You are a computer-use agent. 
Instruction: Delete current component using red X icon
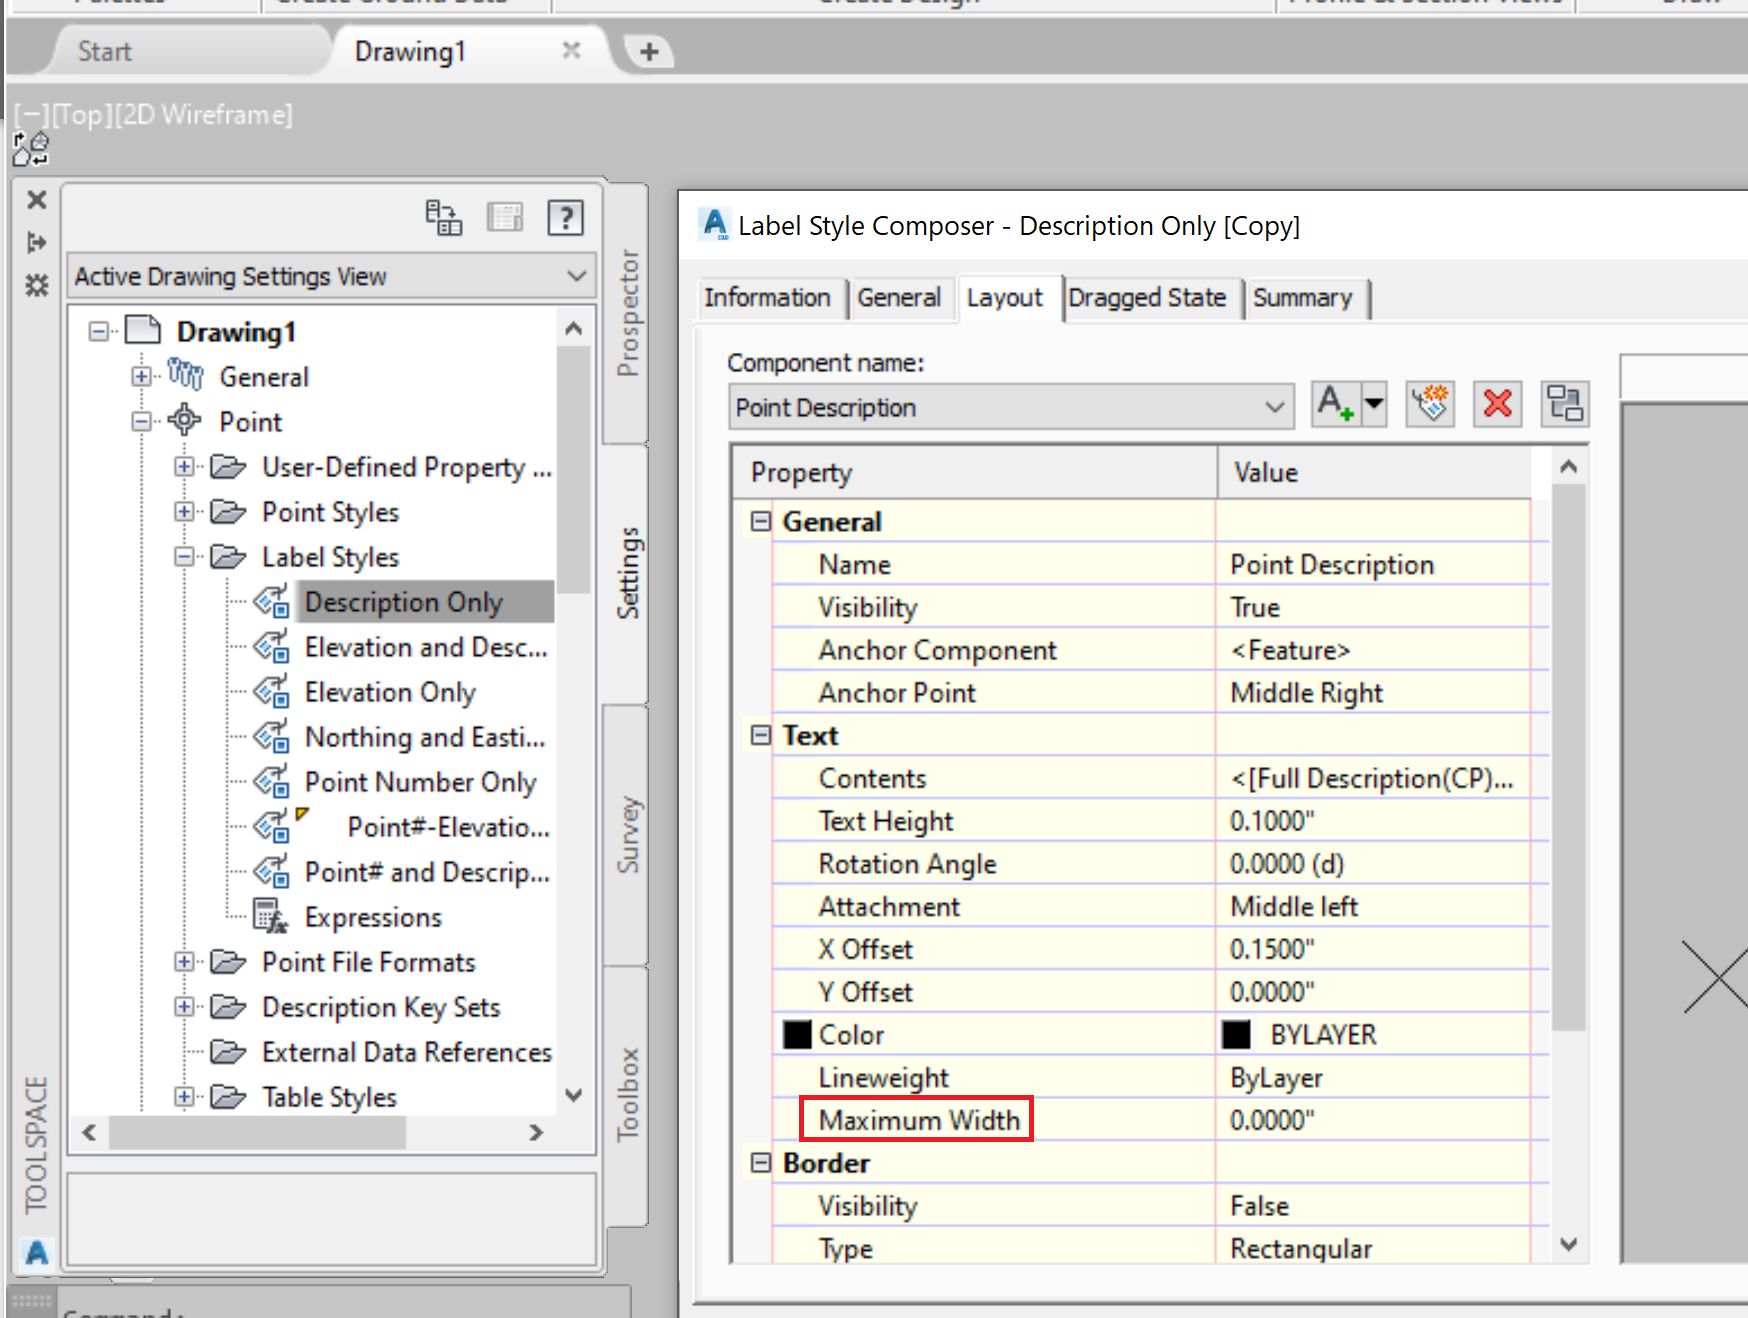pos(1497,404)
